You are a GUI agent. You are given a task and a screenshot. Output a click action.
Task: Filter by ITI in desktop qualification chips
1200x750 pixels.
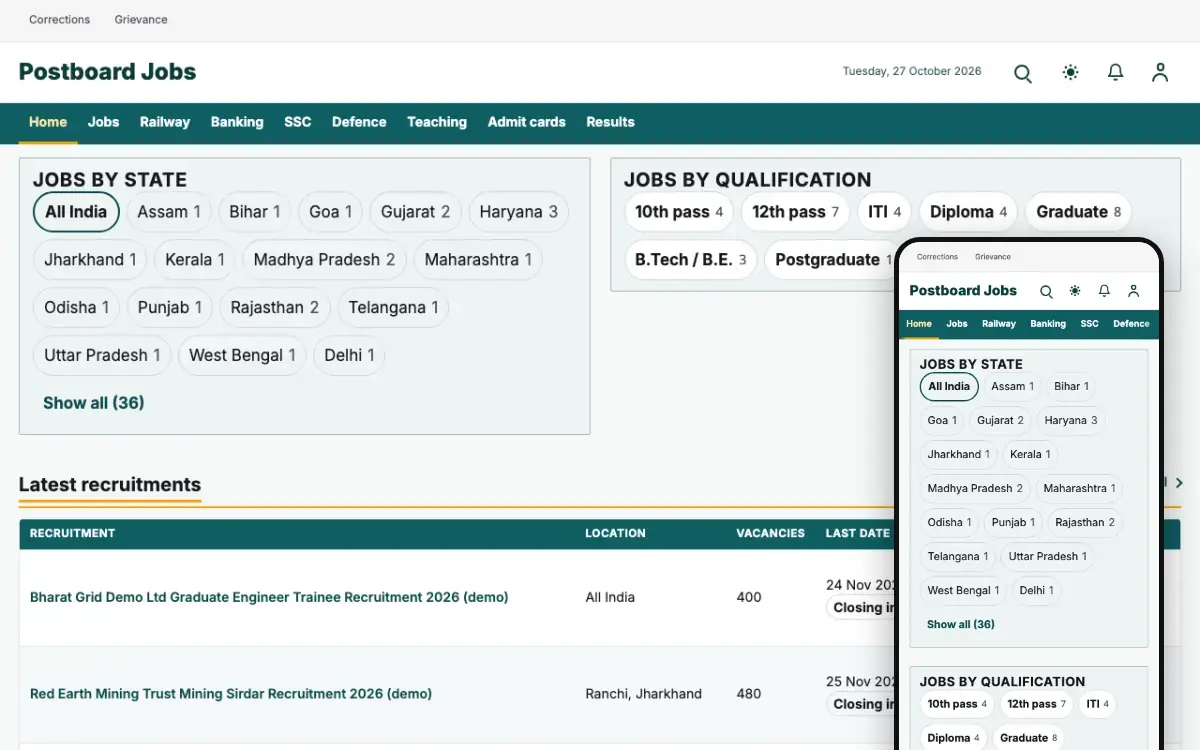click(x=884, y=212)
